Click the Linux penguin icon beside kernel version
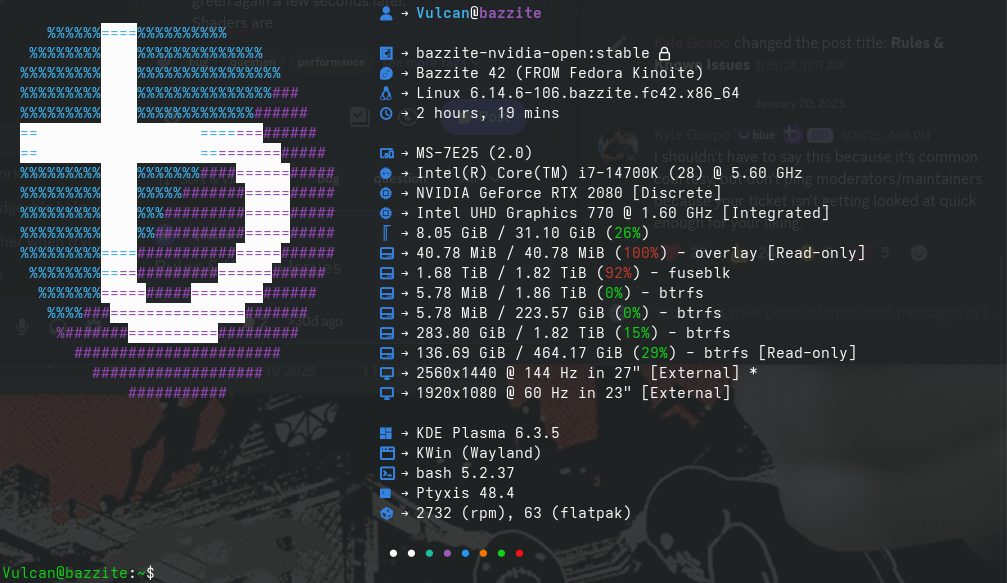 386,93
